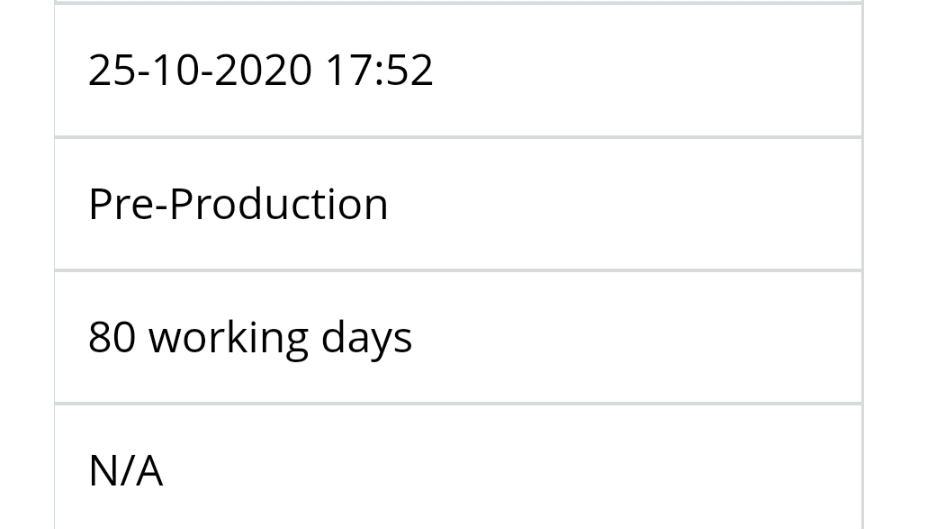Click the date text 25-10-2020

click(200, 70)
